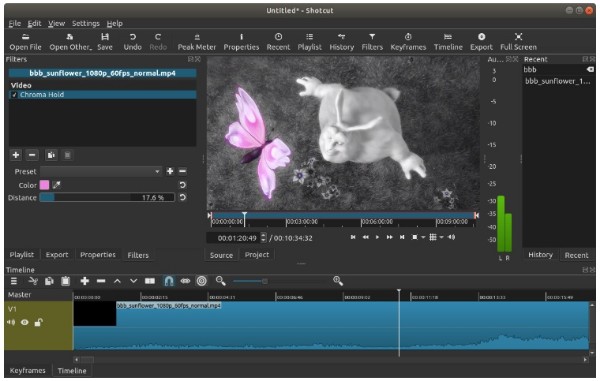Zoom out the timeline magnifier icon
Screen dimensions: 600x381
[220, 281]
